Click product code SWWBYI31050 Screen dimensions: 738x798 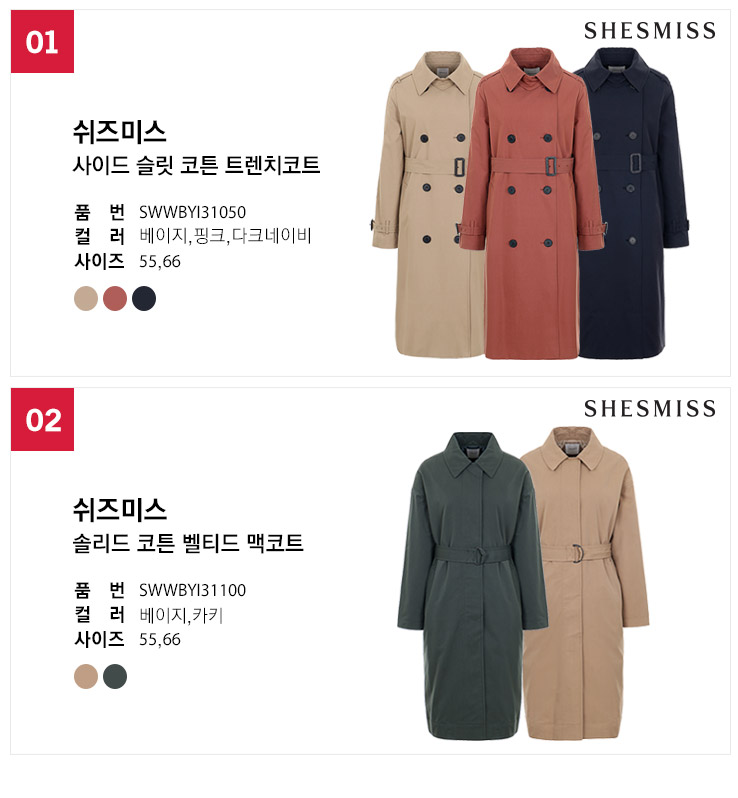(192, 212)
